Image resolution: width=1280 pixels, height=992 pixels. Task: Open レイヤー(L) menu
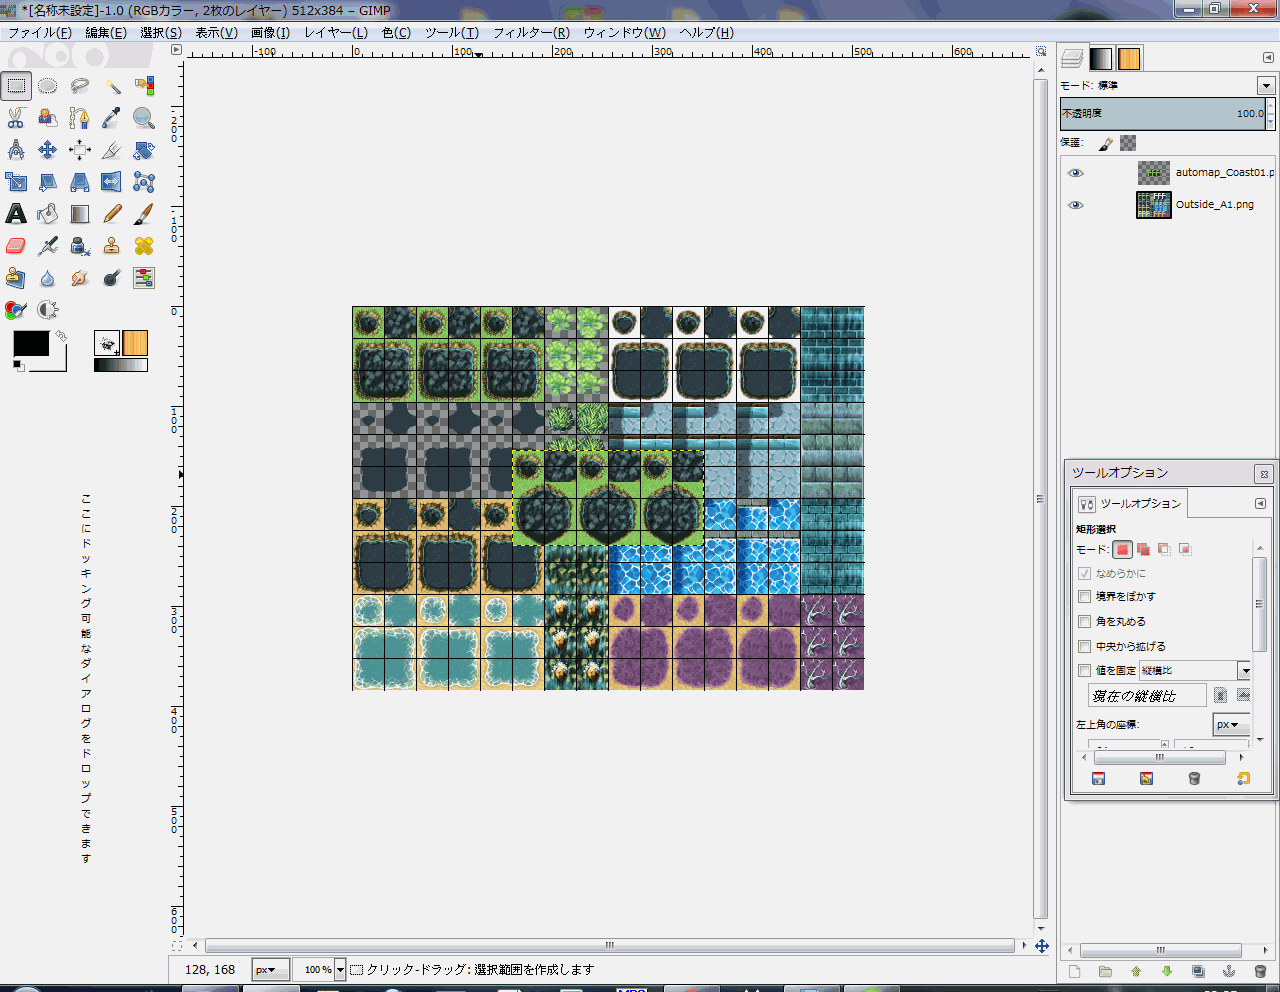[336, 32]
